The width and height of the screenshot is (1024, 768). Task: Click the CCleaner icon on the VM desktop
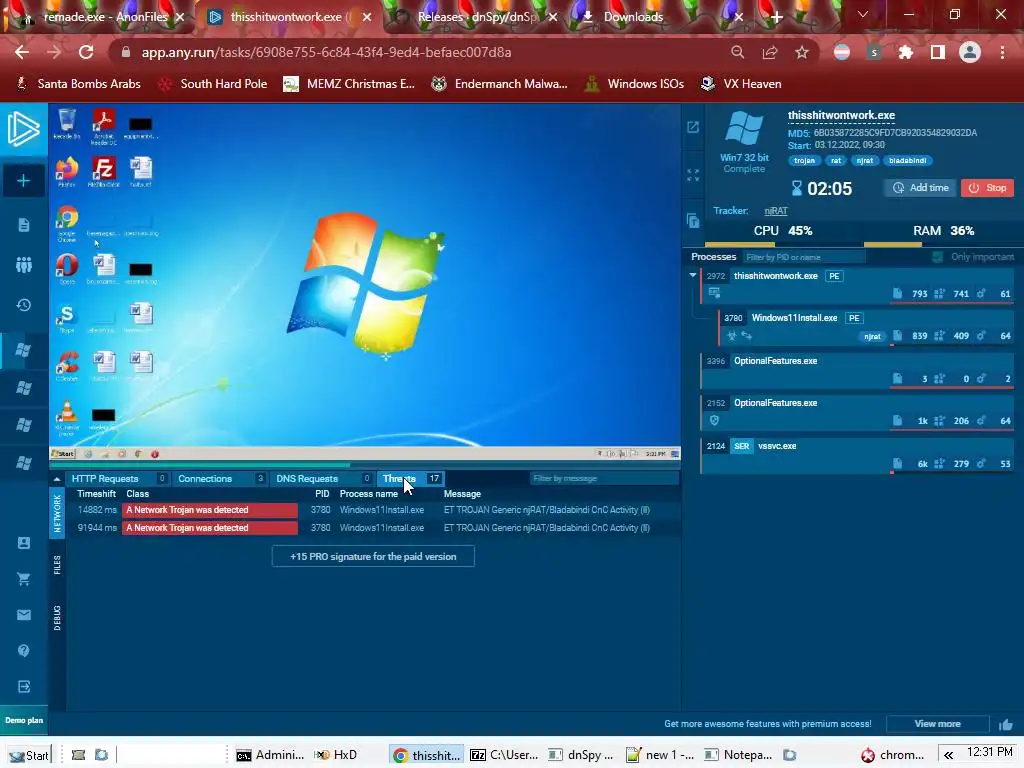(x=67, y=366)
